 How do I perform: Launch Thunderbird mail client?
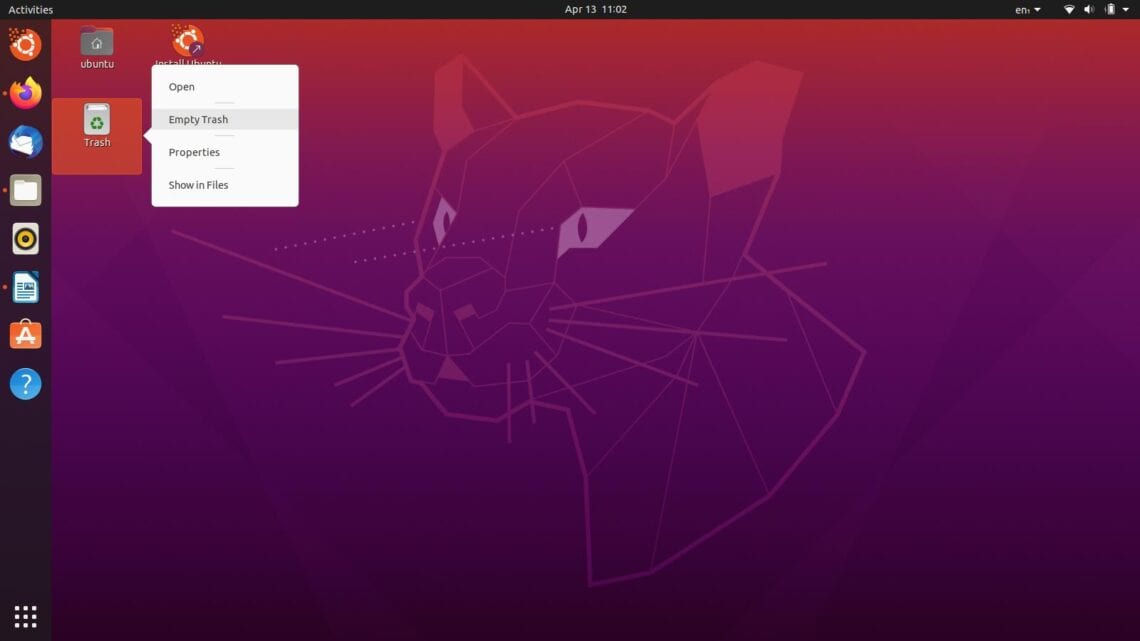[24, 141]
